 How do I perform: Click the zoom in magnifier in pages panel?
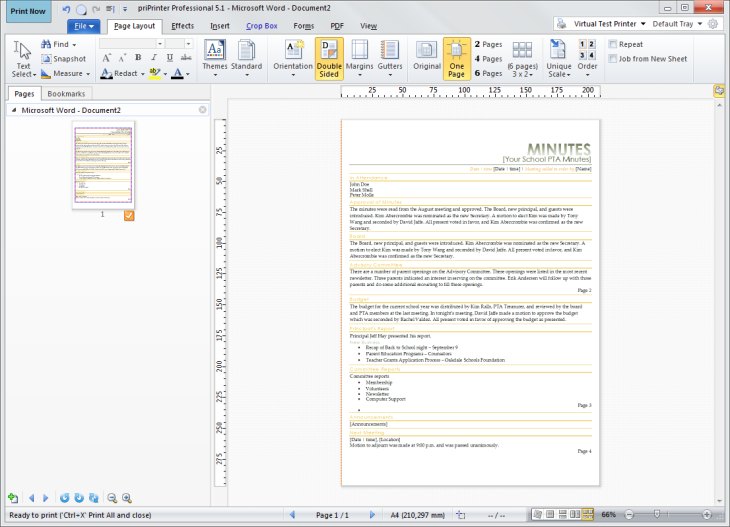pos(127,498)
